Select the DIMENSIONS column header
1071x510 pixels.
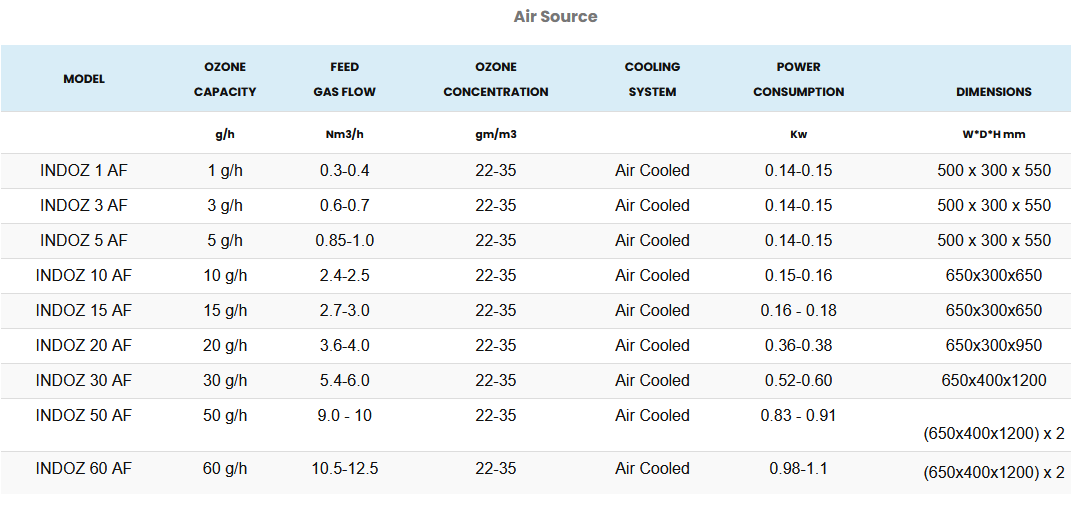993,91
